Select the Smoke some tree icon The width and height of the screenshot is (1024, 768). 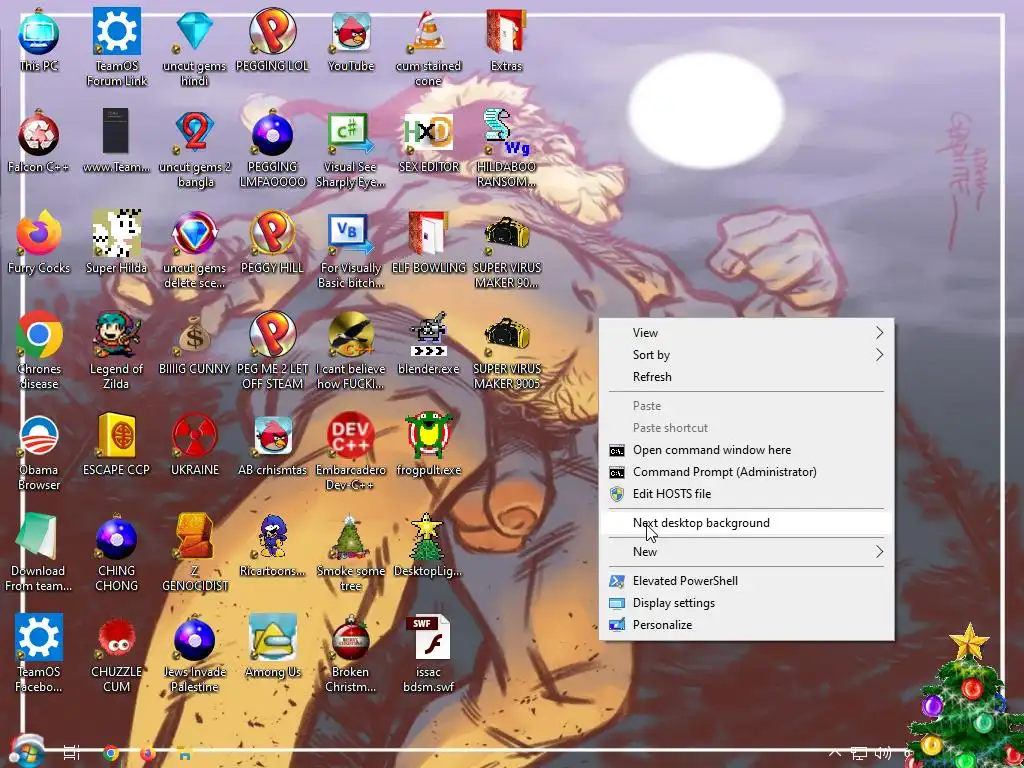pyautogui.click(x=351, y=553)
